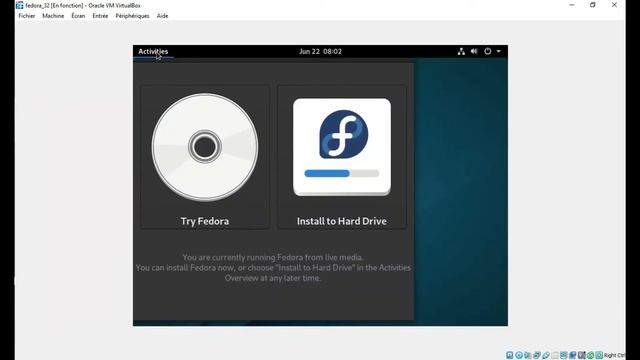
Task: Click the VirtualBox window title bar icon
Action: point(19,5)
